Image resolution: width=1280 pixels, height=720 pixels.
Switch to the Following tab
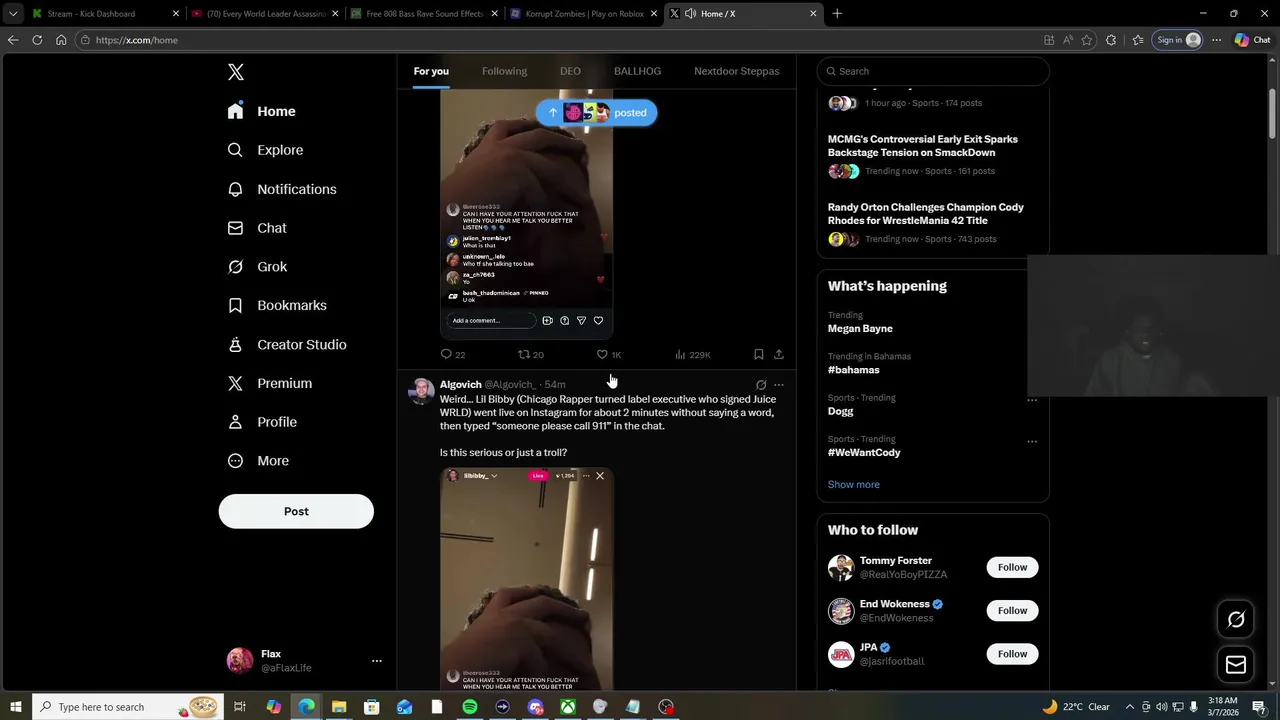coord(504,71)
